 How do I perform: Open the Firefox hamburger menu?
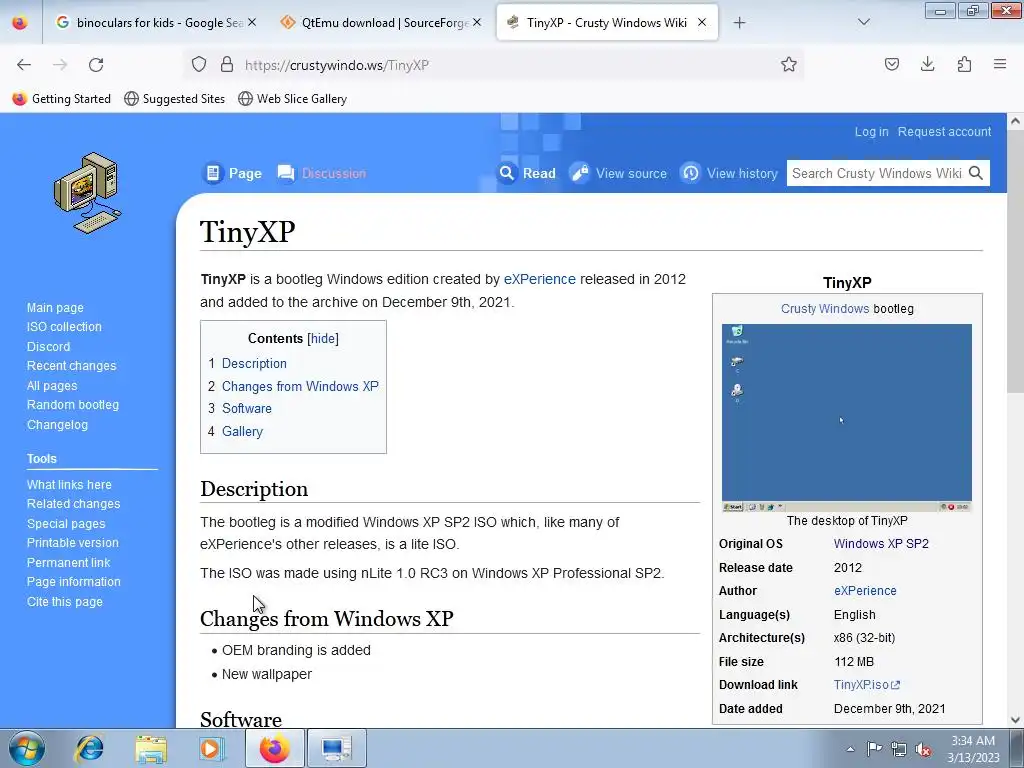1000,64
